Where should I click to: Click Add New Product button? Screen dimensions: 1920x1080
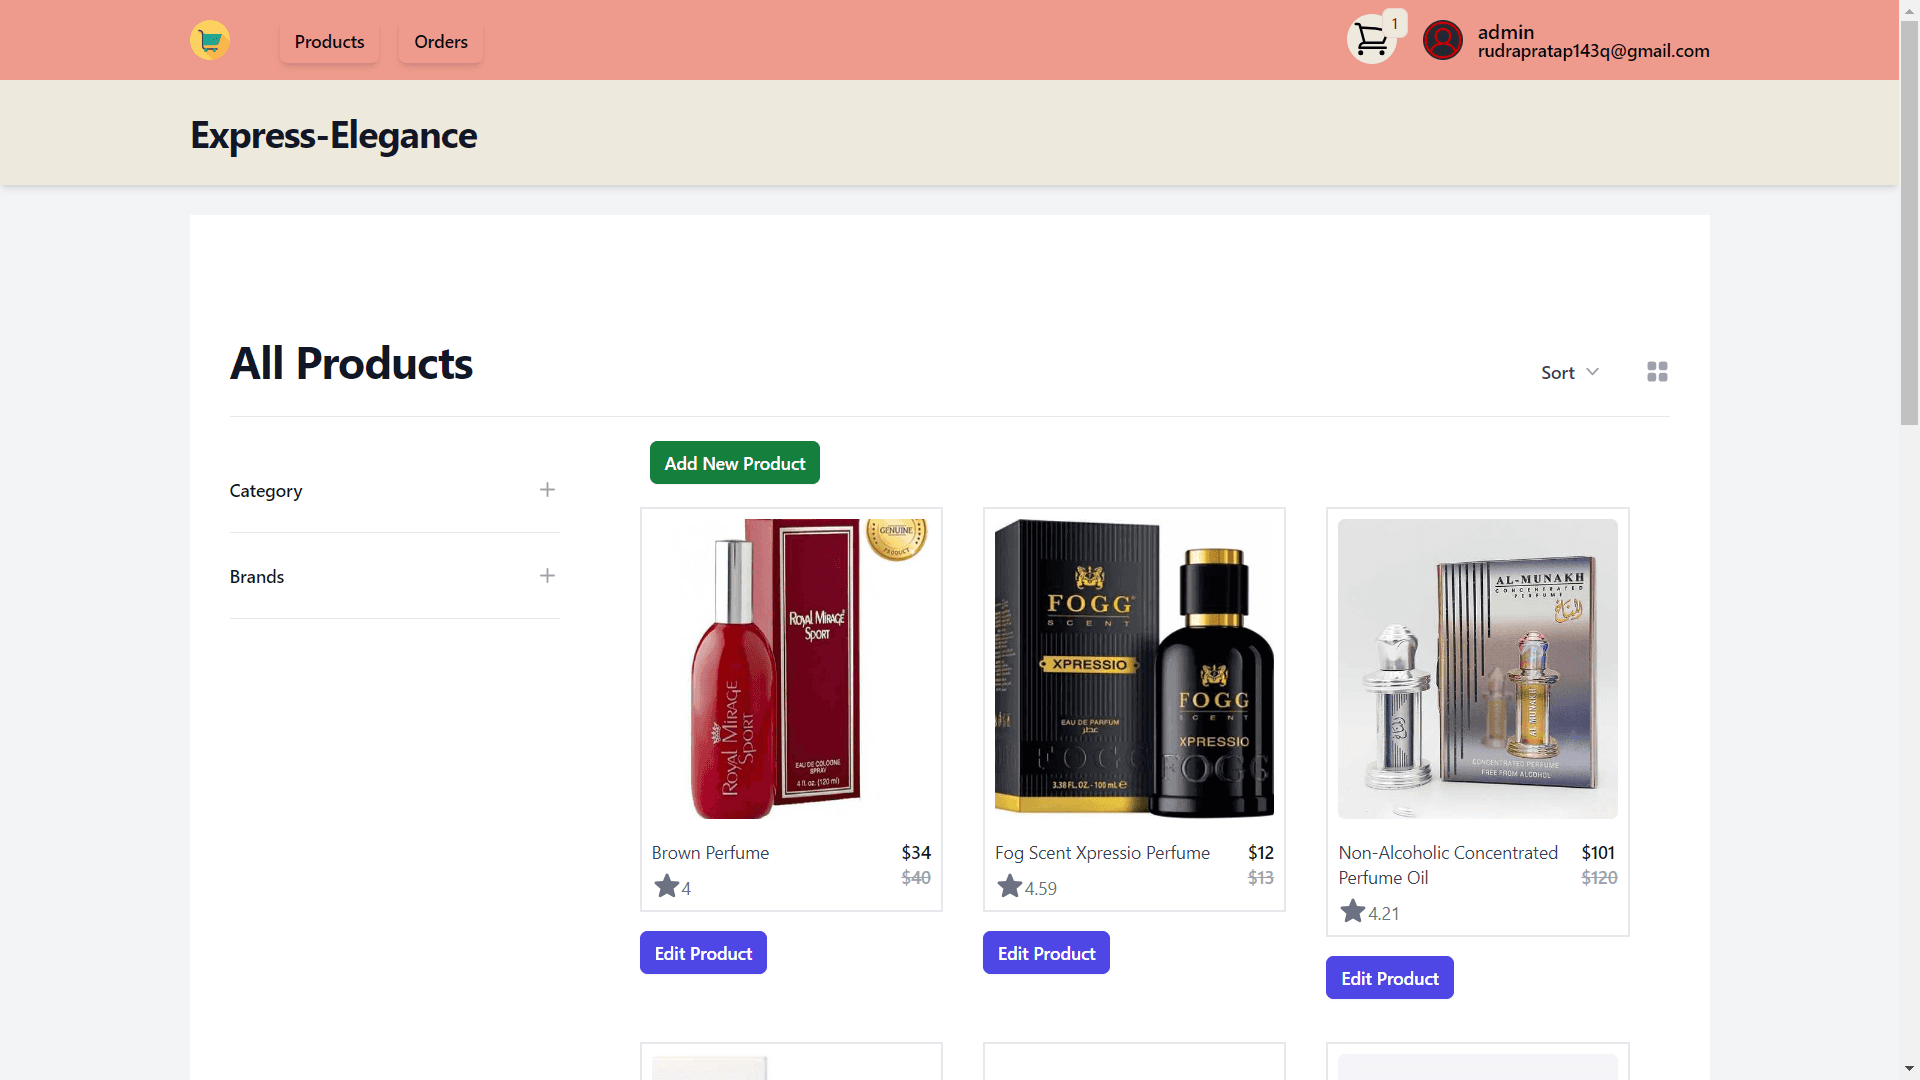735,463
